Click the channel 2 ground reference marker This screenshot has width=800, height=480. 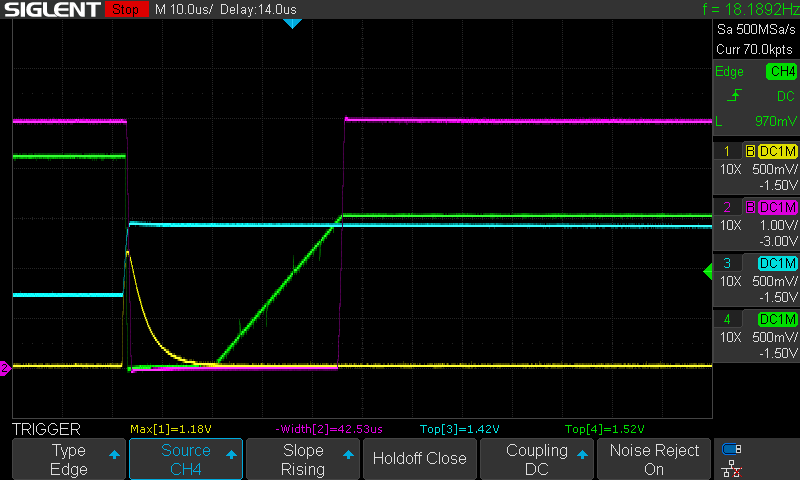(x=4, y=369)
